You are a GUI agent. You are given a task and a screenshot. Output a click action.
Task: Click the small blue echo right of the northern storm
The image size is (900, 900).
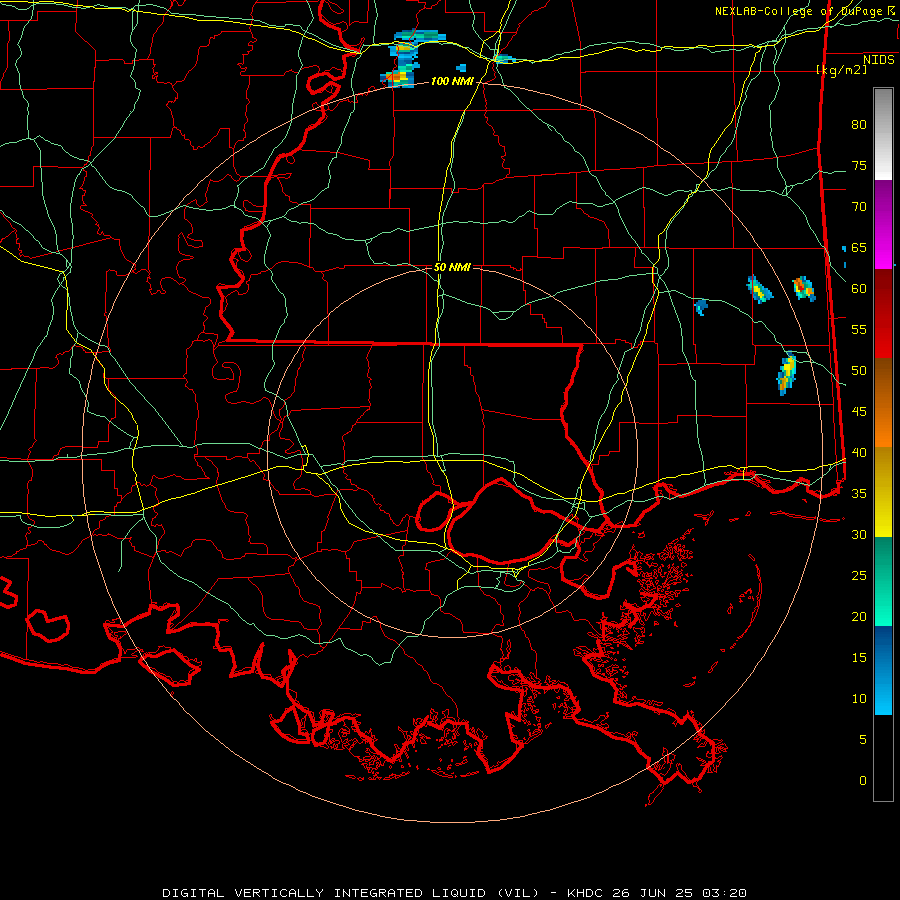[461, 68]
